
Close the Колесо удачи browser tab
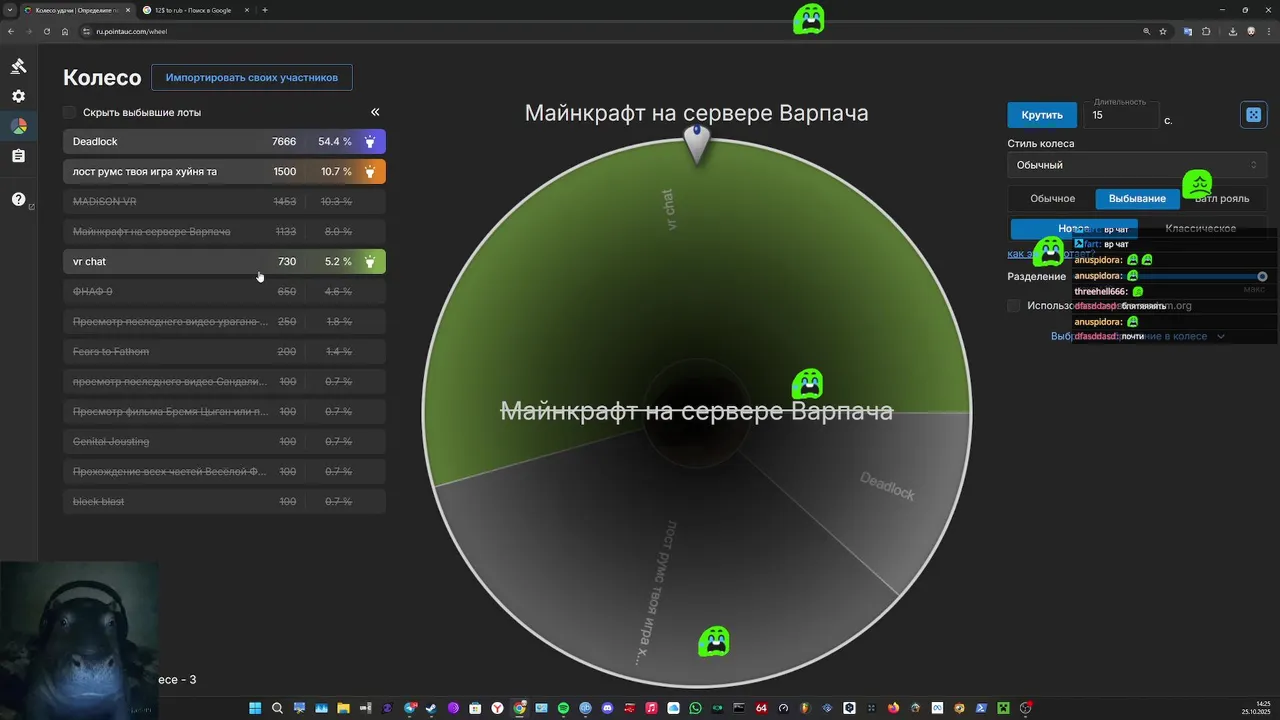tap(127, 10)
